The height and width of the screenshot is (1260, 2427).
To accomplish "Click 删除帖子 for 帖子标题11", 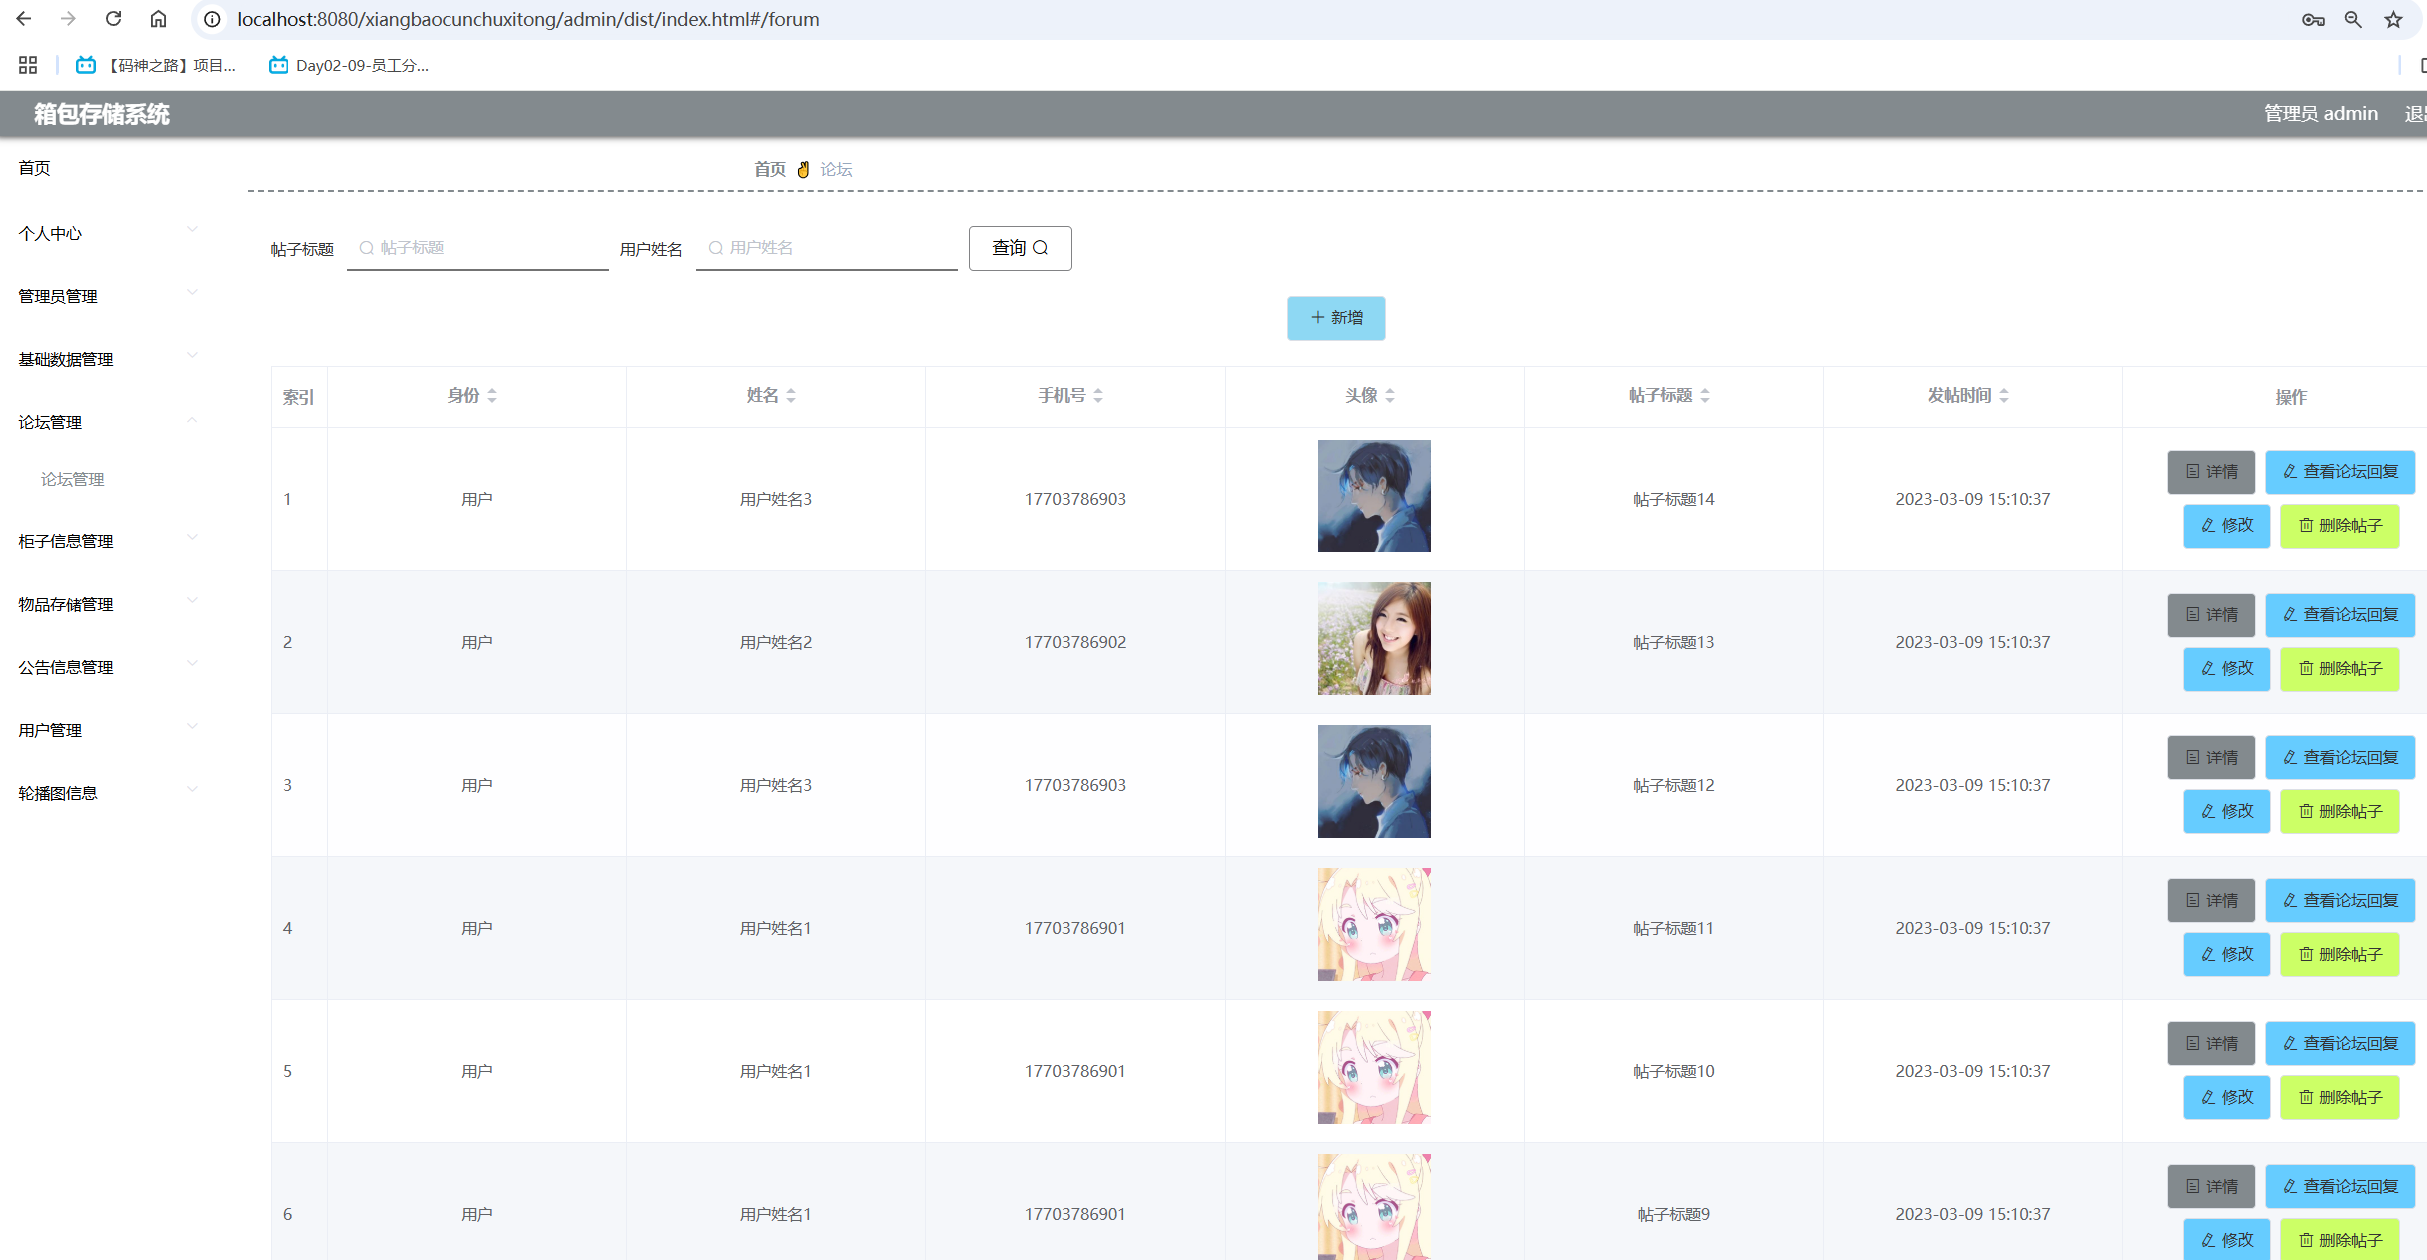I will click(2340, 955).
